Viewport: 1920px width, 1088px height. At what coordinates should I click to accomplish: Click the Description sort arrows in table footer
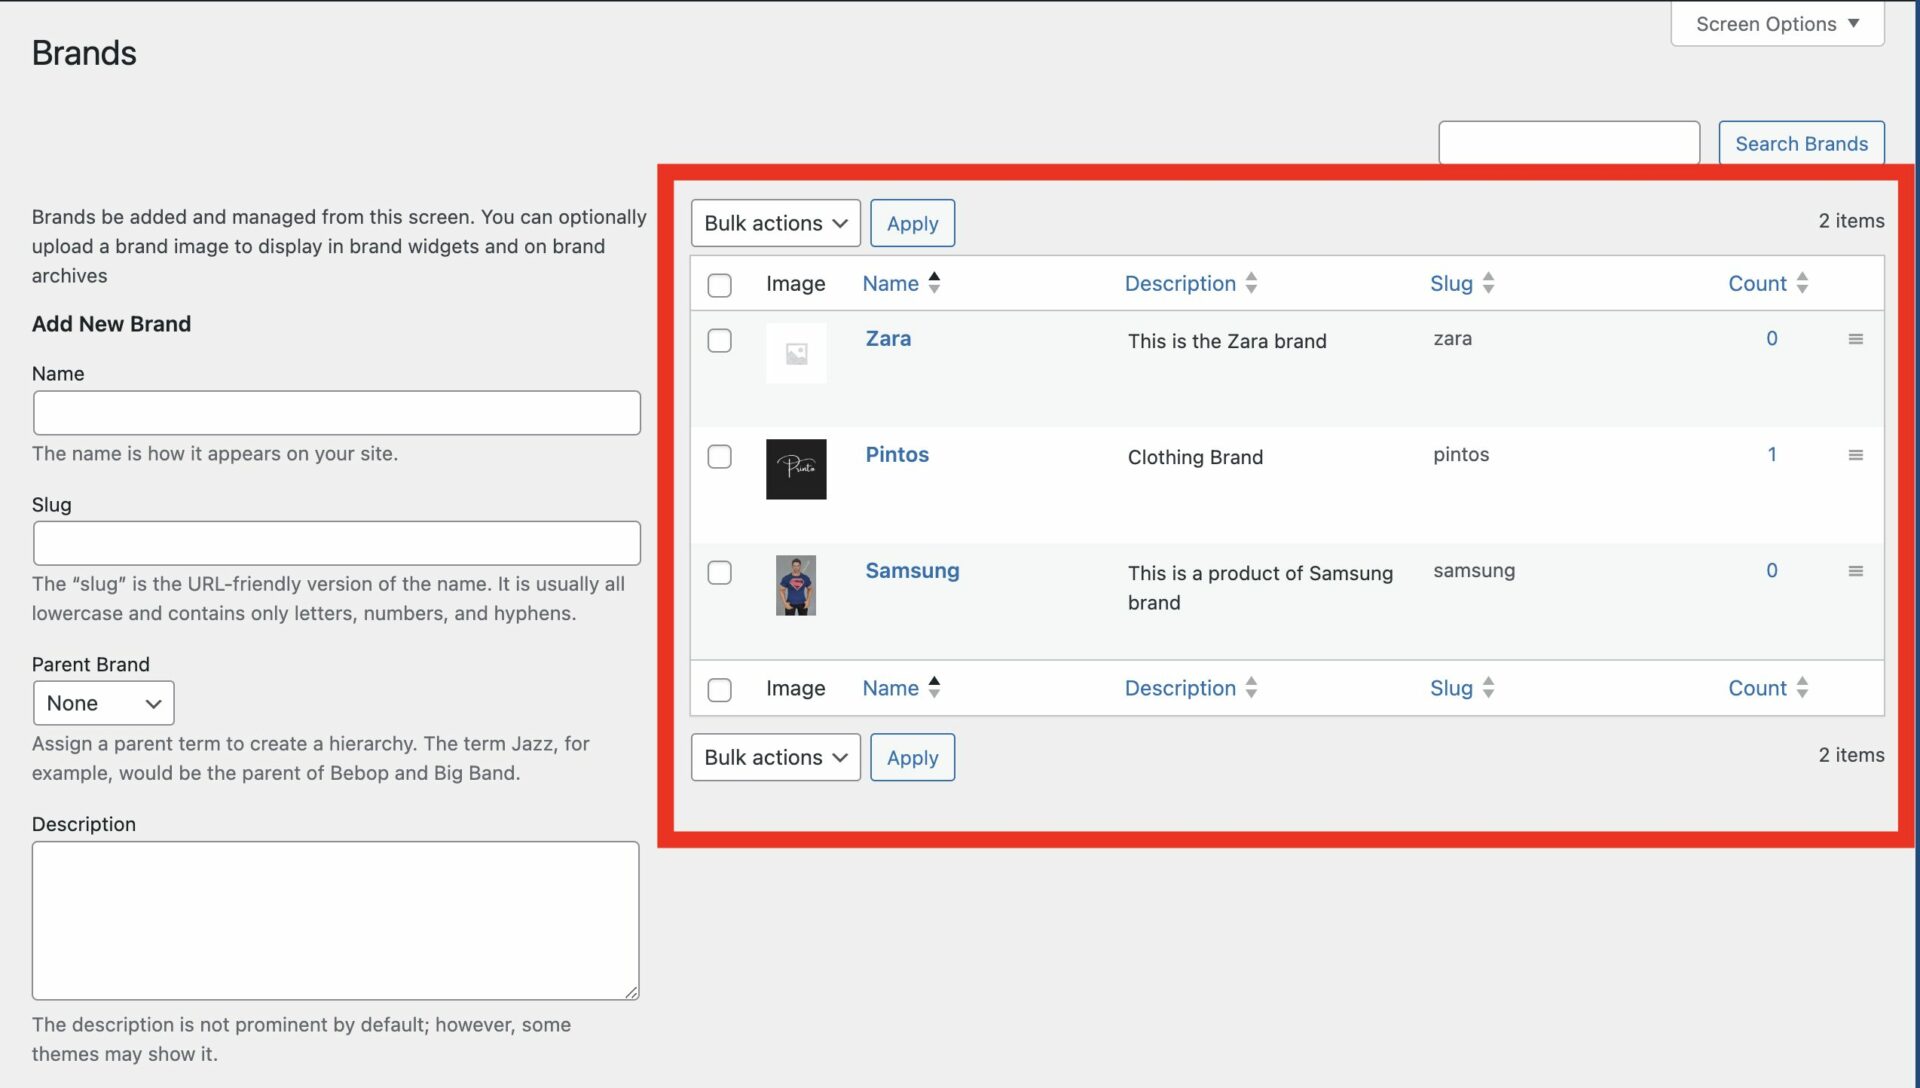point(1251,687)
